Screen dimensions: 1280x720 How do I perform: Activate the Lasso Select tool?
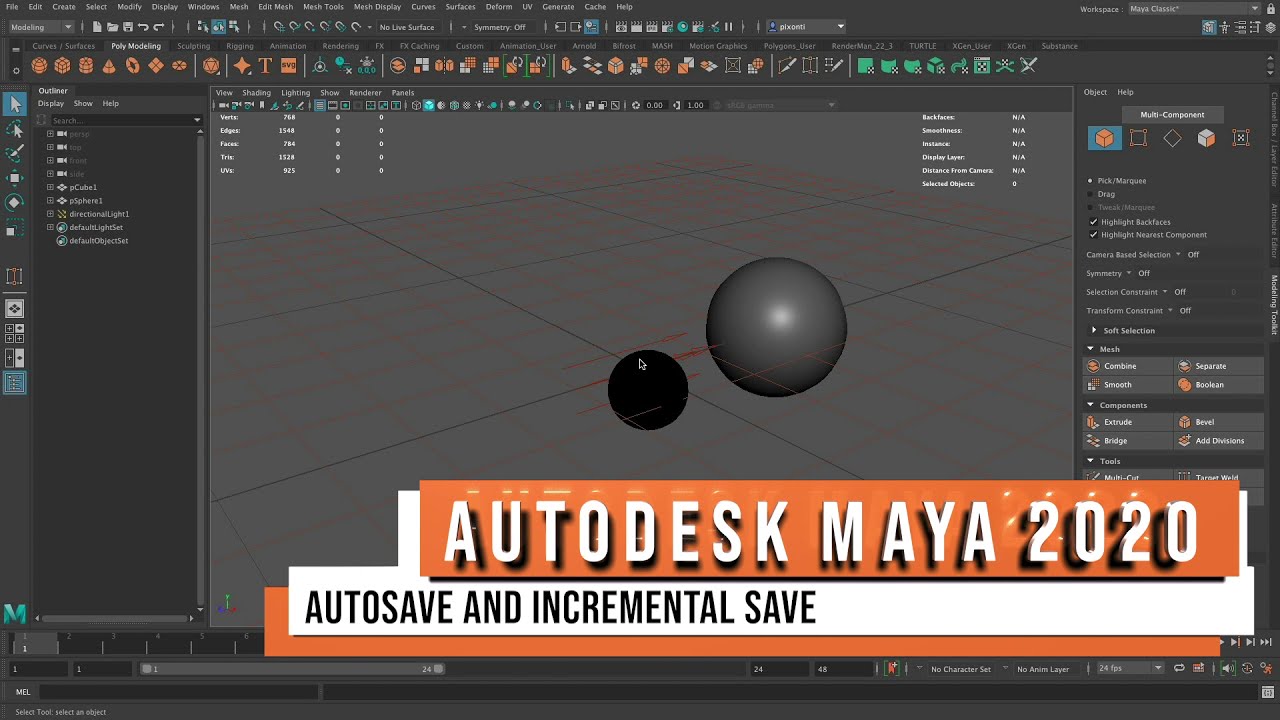[x=15, y=129]
